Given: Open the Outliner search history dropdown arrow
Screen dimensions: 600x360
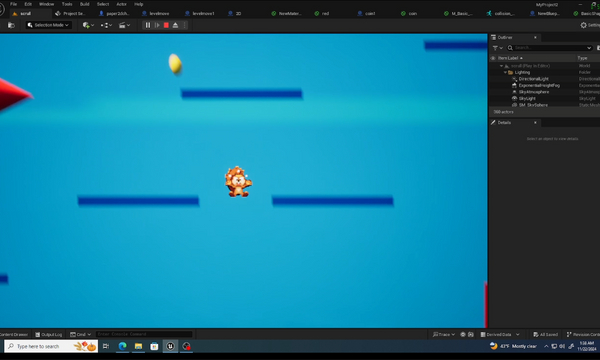Looking at the screenshot, I should (x=589, y=48).
